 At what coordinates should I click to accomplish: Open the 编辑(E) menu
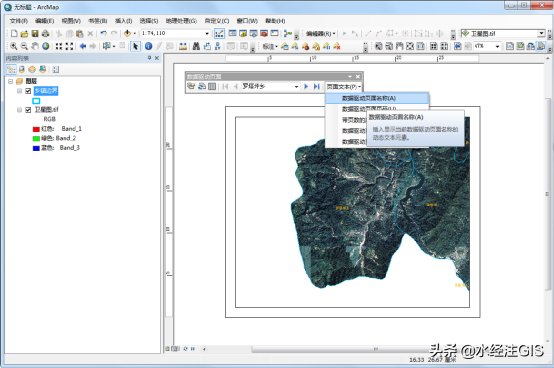(x=45, y=21)
